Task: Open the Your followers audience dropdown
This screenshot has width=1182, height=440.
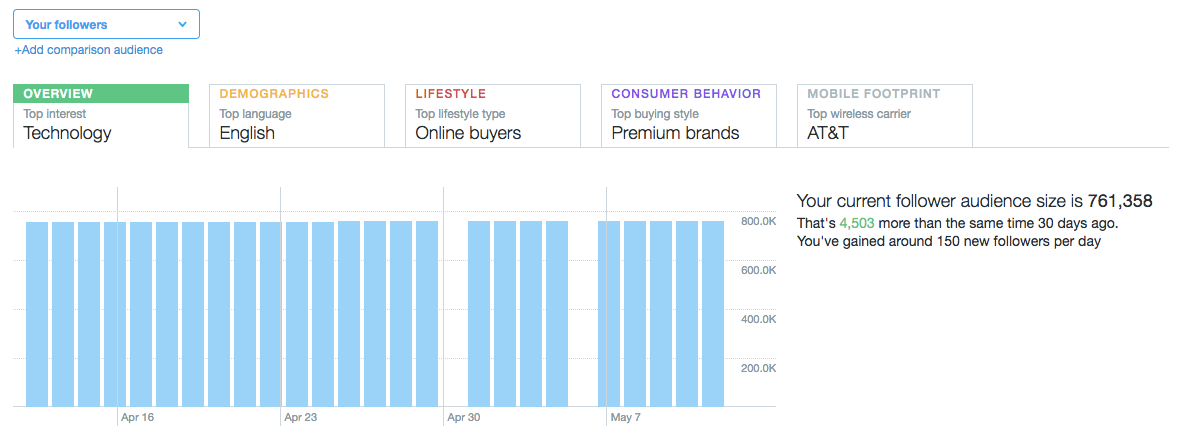Action: (106, 24)
